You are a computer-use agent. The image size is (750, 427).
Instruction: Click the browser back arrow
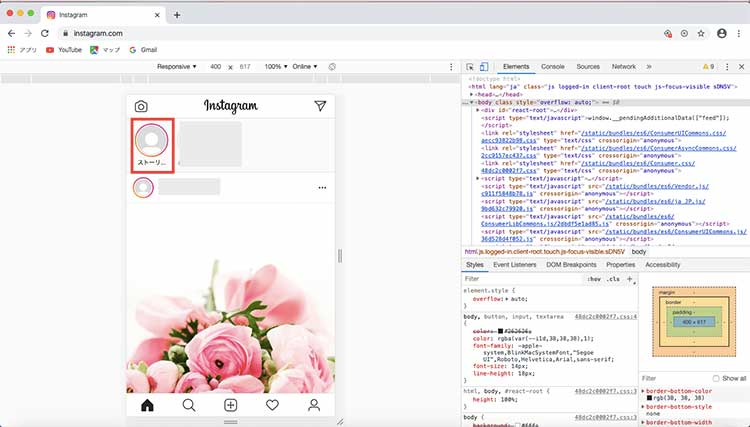point(11,33)
